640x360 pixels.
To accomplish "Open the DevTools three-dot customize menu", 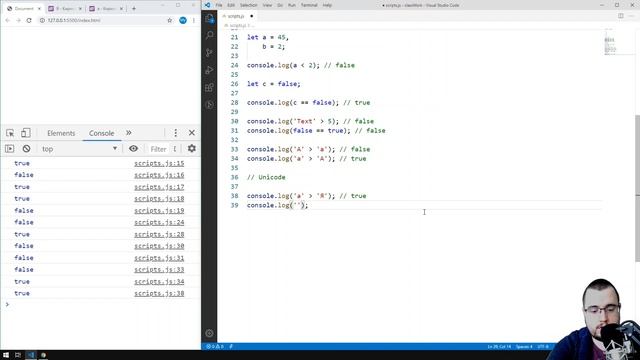I will click(x=176, y=133).
